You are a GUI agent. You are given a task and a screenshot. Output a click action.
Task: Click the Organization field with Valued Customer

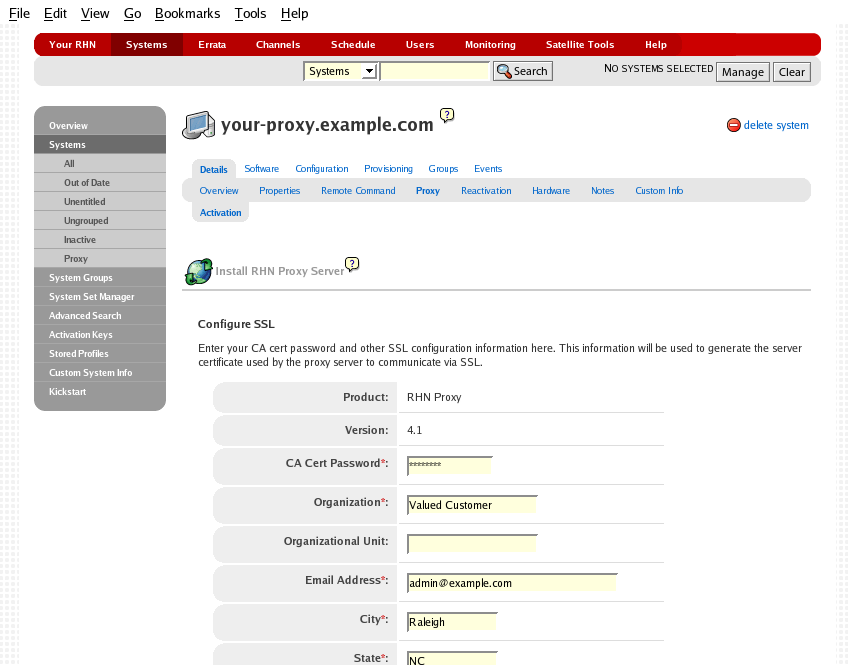click(472, 504)
